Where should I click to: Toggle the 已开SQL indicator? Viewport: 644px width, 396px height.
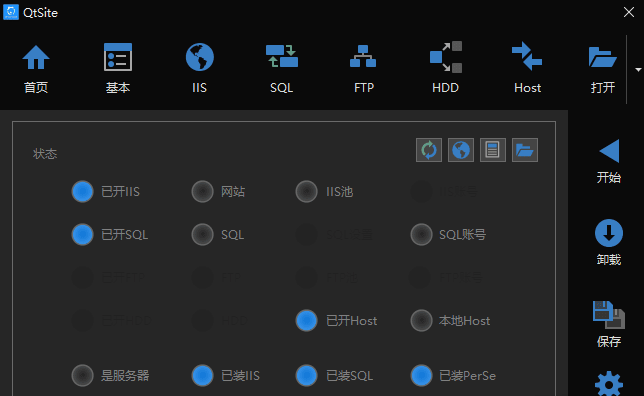(x=83, y=235)
